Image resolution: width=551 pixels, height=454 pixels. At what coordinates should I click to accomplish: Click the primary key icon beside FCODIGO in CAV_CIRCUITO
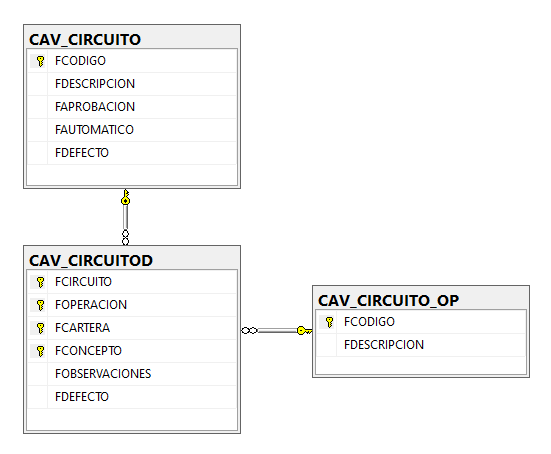tap(40, 61)
